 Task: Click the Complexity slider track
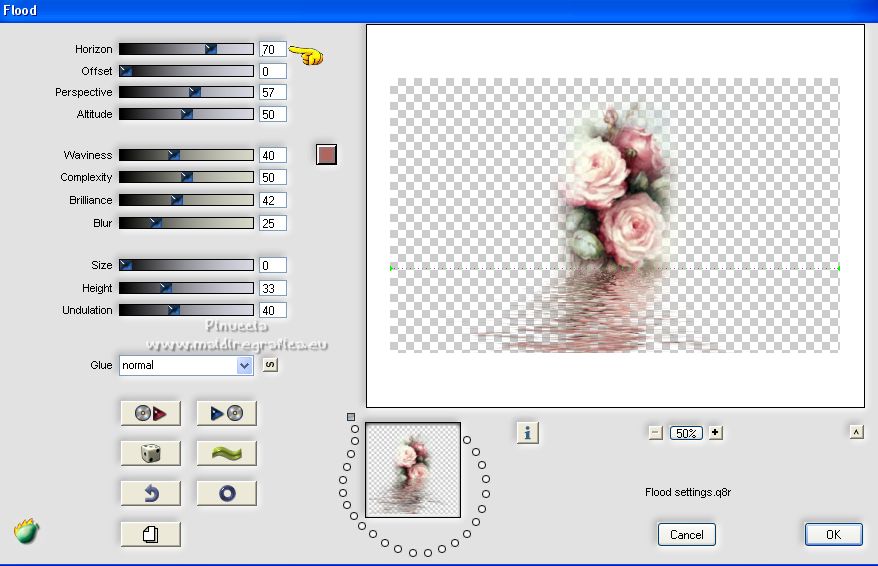[x=186, y=177]
